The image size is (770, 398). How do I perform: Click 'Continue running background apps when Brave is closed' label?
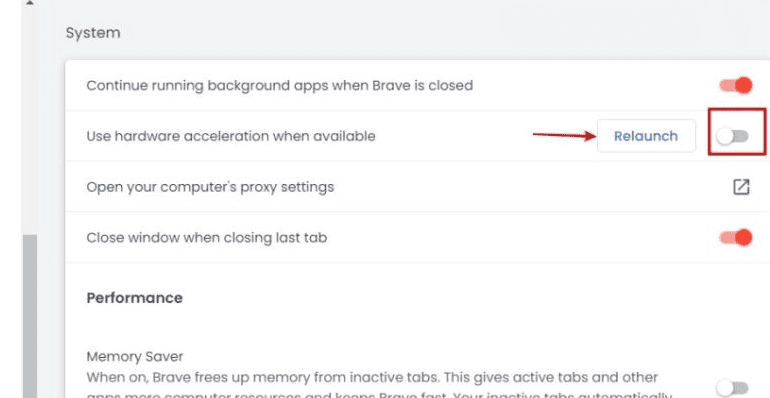pyautogui.click(x=279, y=85)
